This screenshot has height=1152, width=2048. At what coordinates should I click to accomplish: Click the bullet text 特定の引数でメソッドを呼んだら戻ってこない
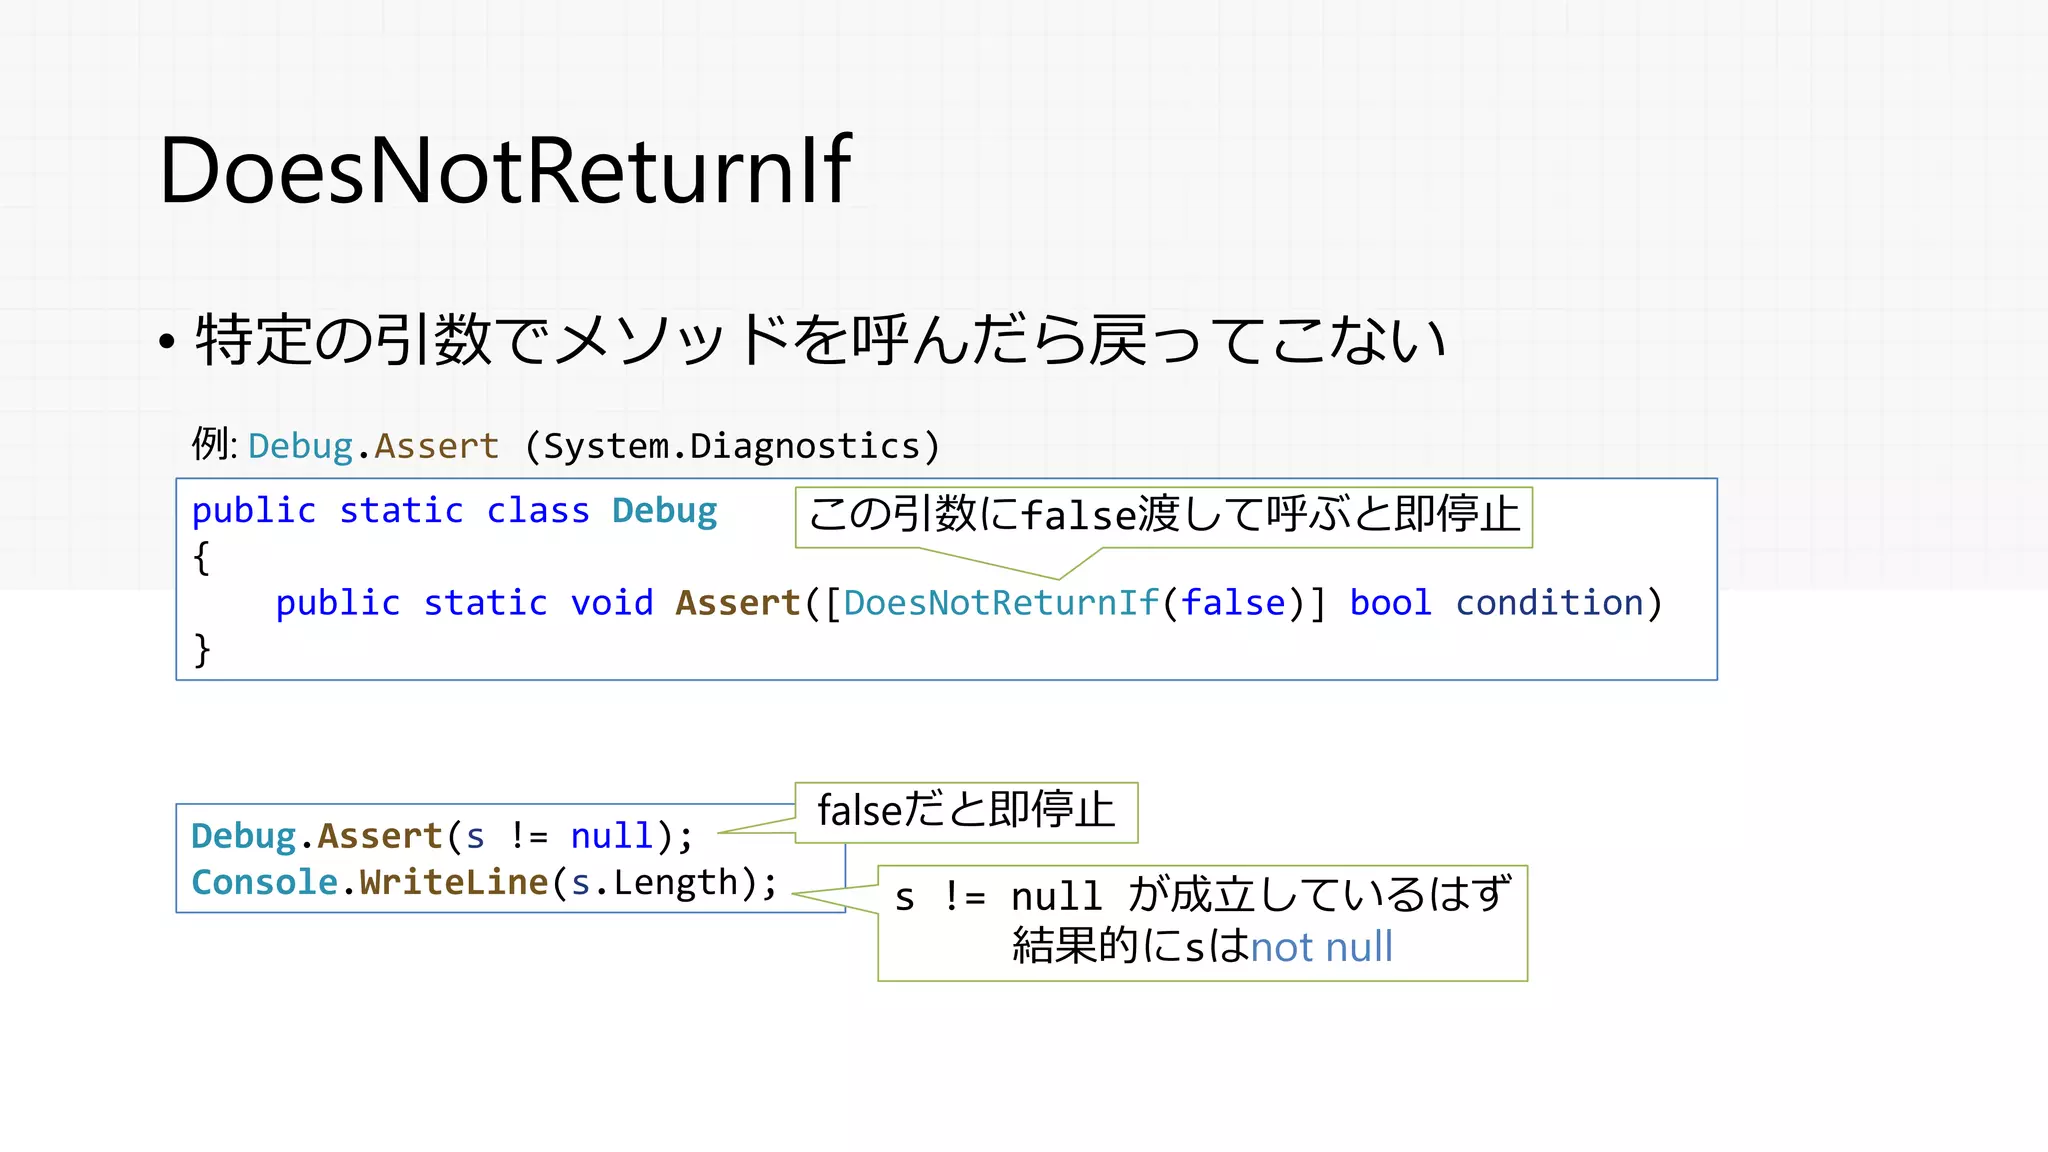pyautogui.click(x=820, y=340)
